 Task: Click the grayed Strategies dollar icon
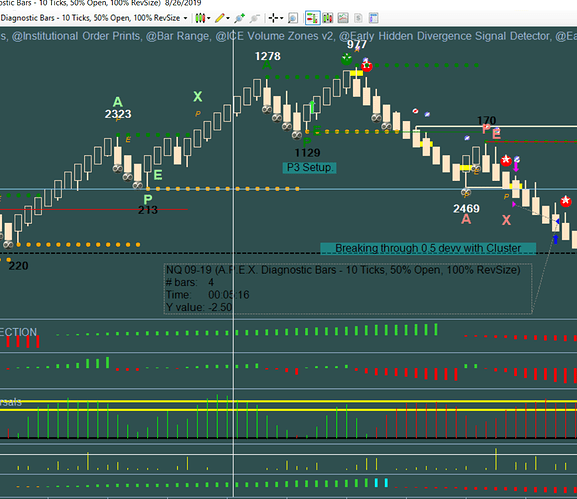tap(358, 18)
